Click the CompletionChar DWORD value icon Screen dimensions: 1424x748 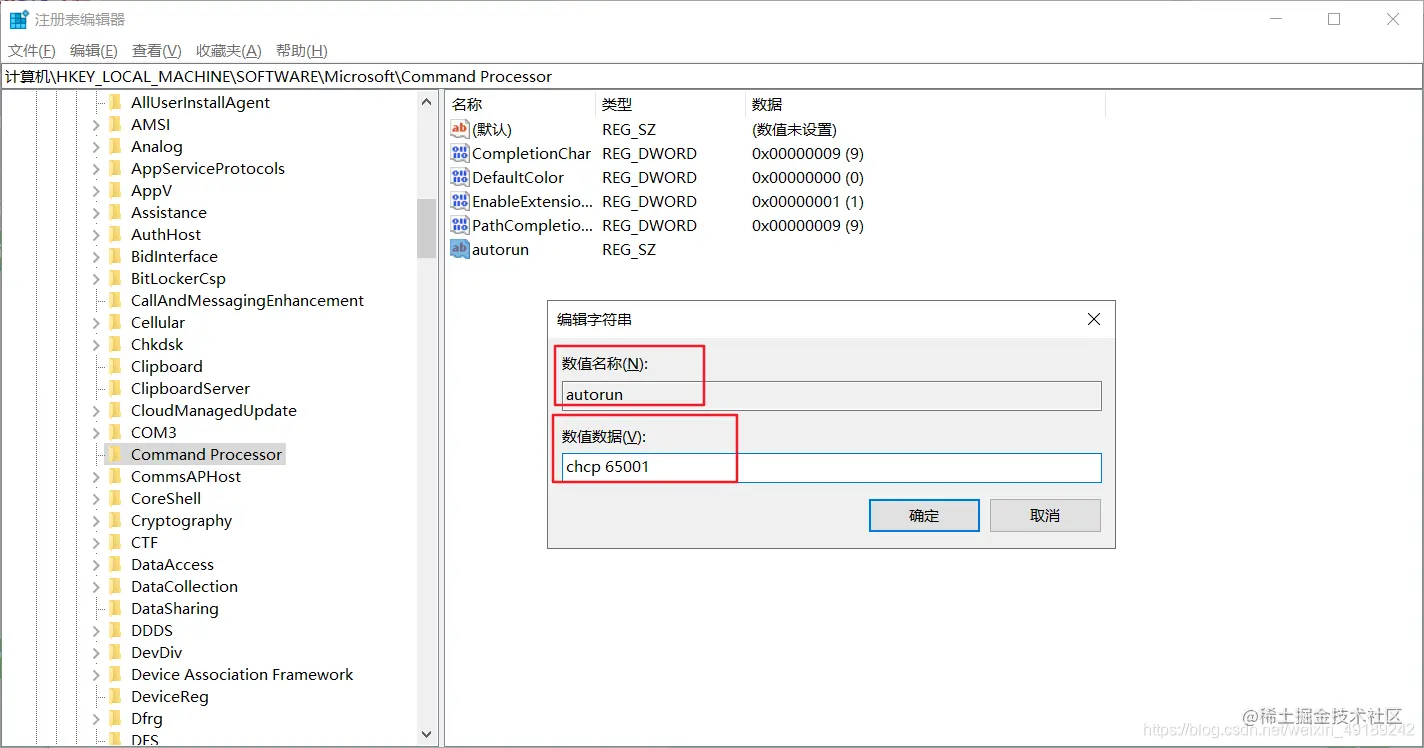460,153
